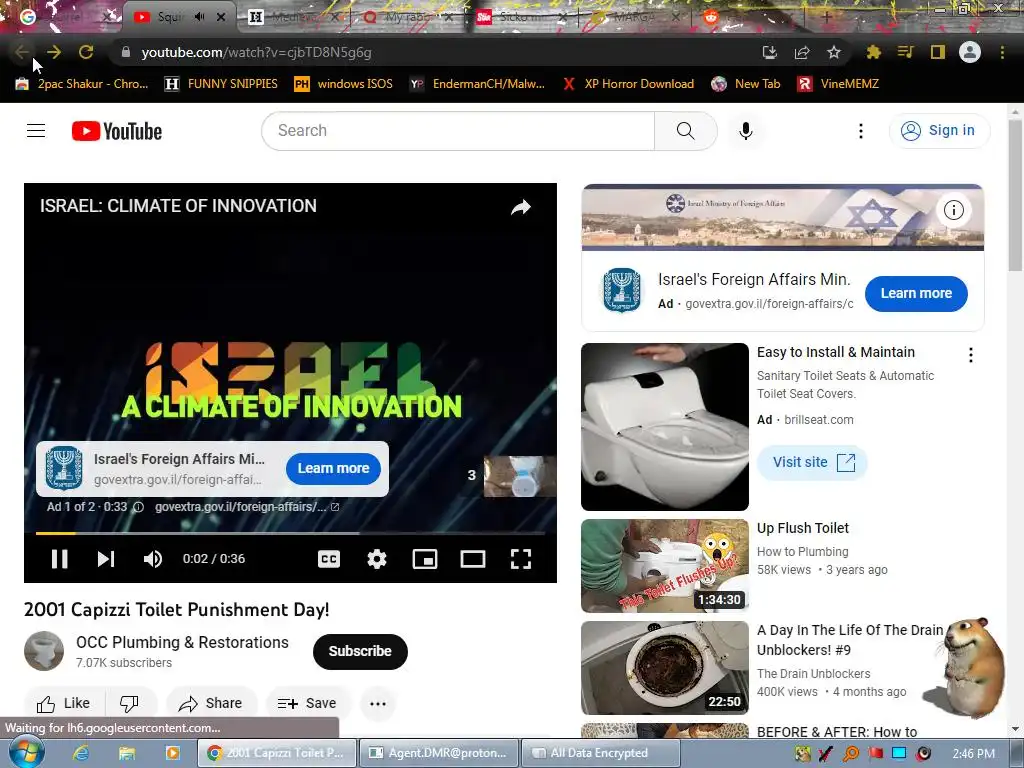Screen dimensions: 1024x768
Task: Bookmark this tab star icon
Action: pos(834,52)
